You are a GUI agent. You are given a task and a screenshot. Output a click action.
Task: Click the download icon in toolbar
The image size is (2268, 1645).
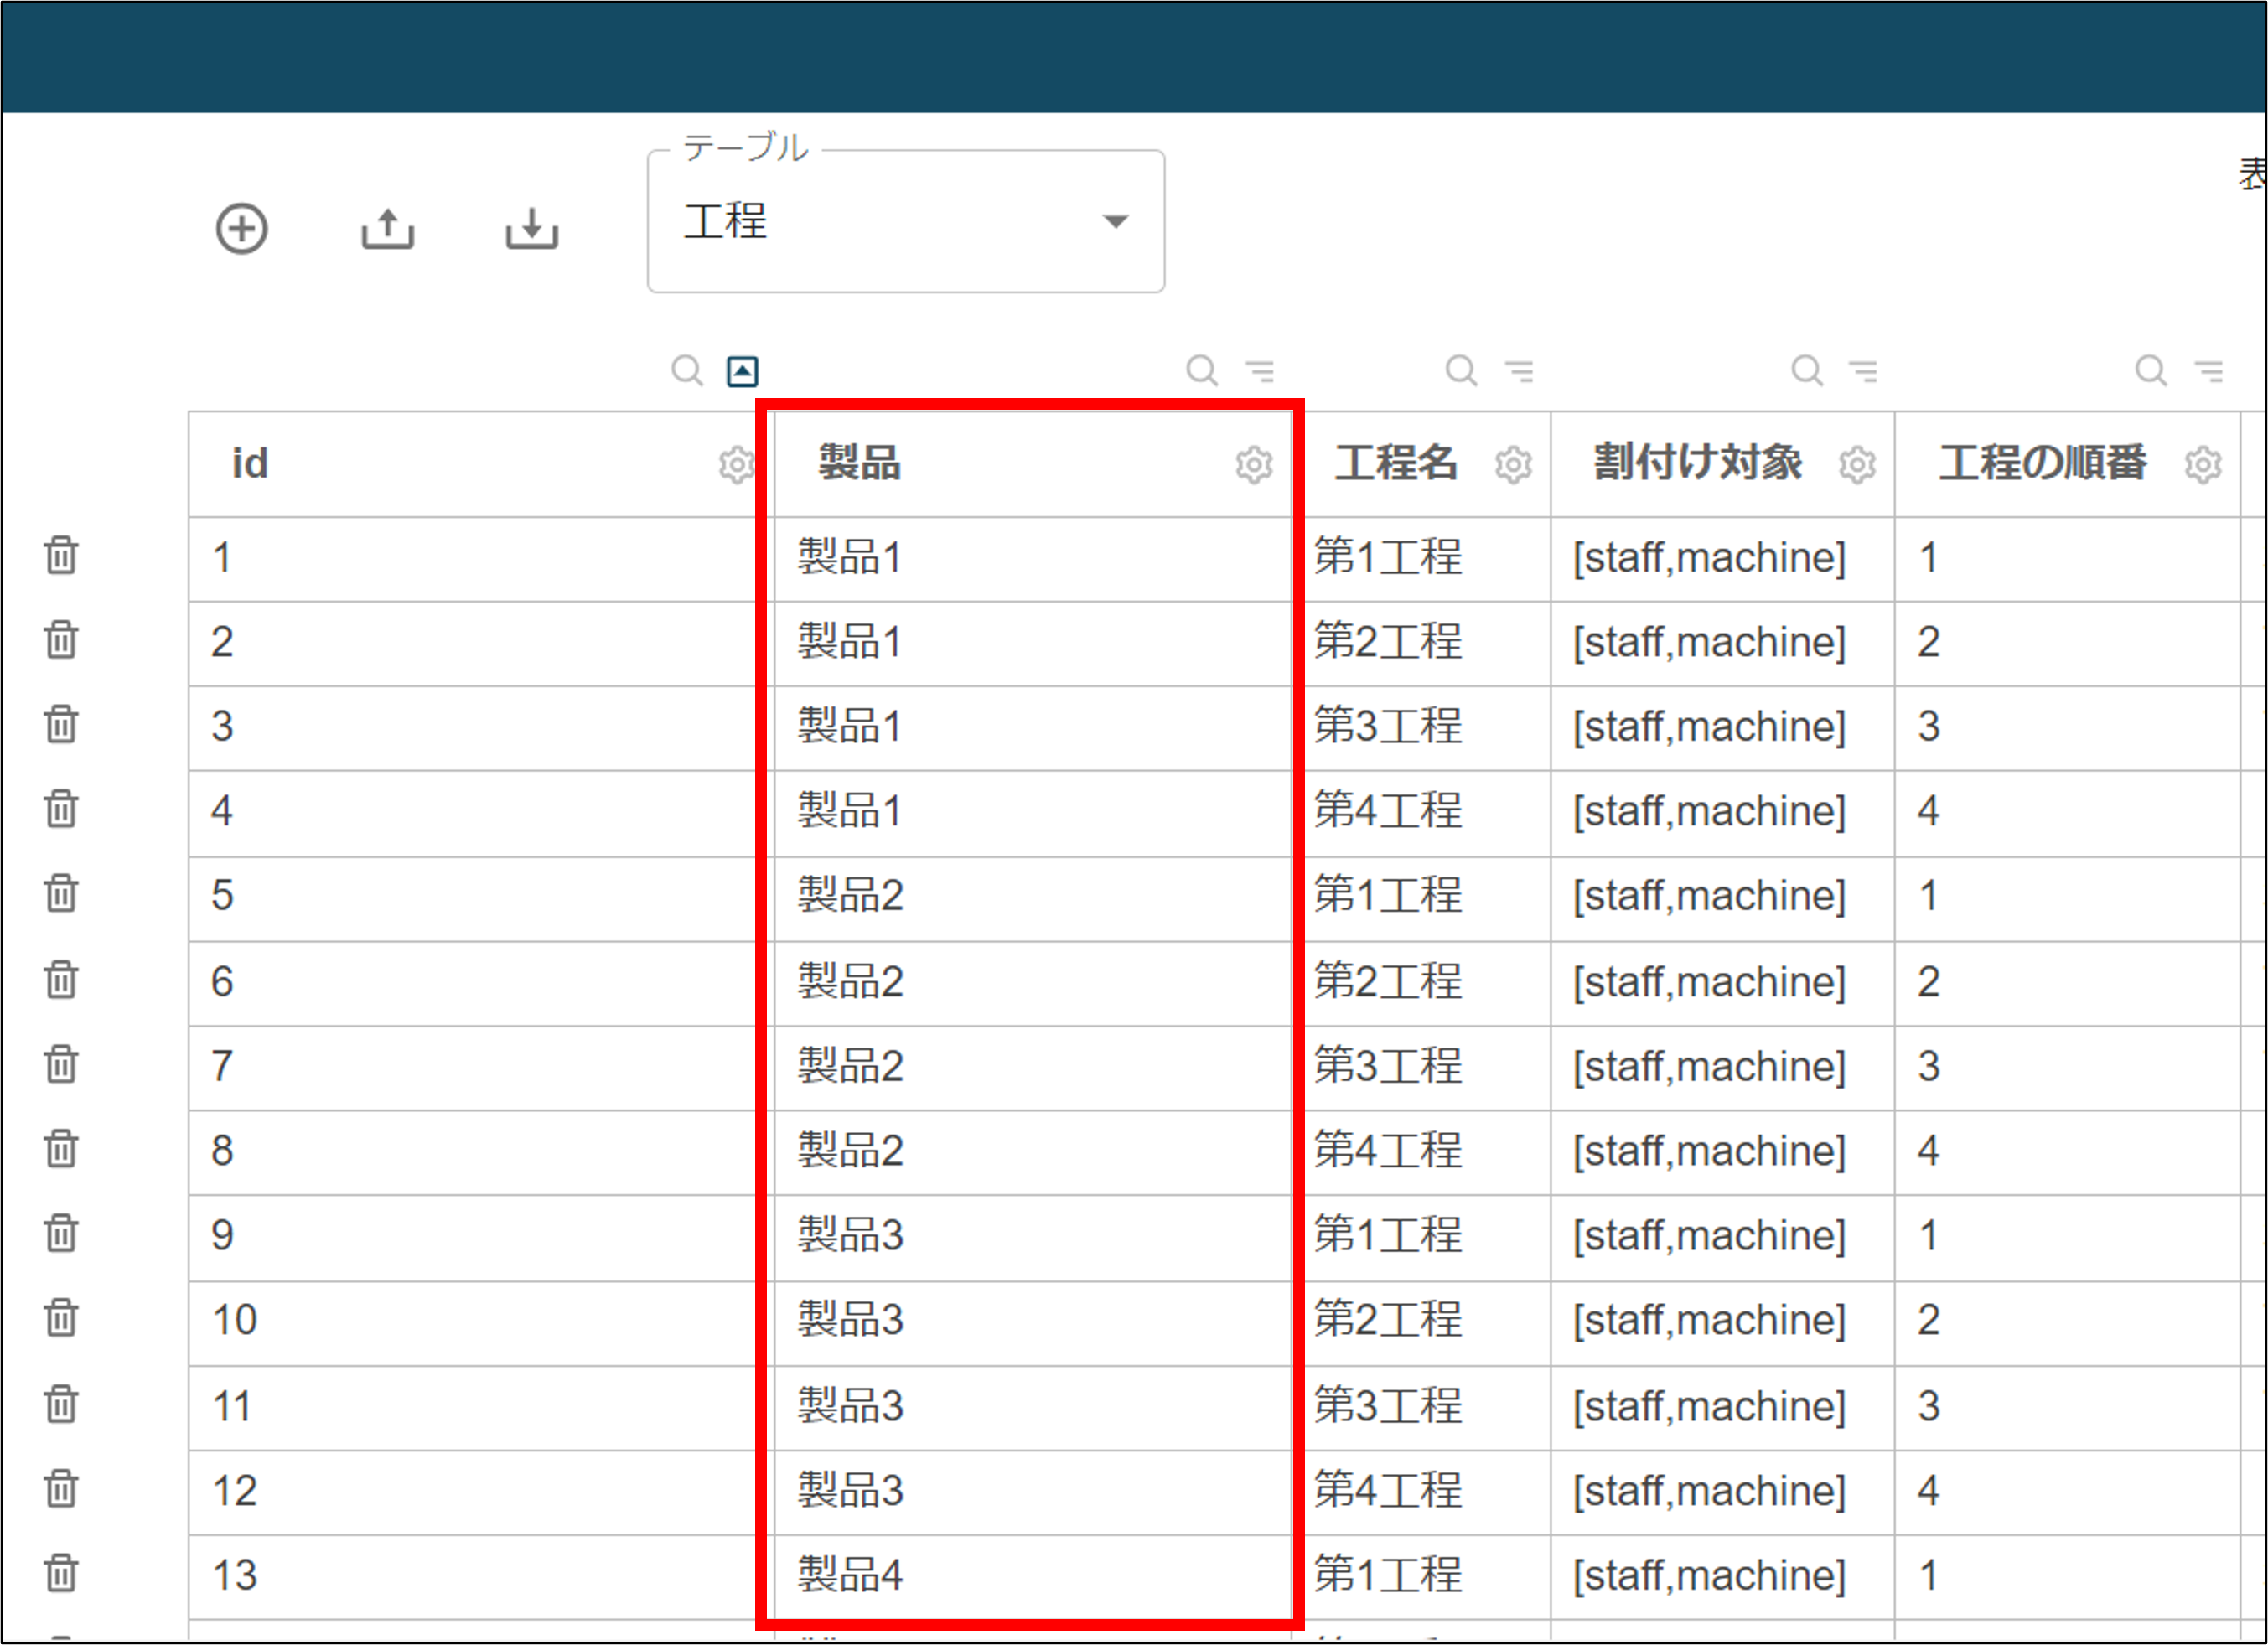tap(531, 229)
